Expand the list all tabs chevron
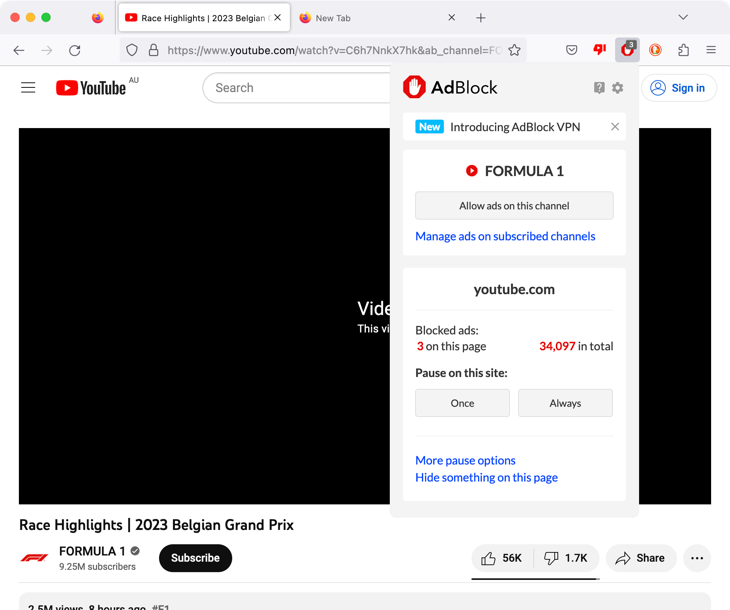 [683, 18]
